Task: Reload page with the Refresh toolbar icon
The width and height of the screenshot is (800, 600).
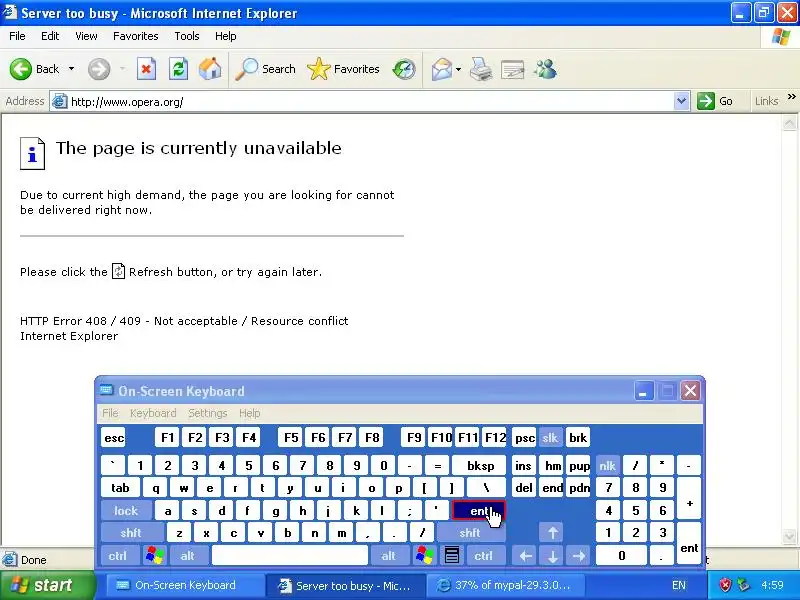Action: click(179, 69)
